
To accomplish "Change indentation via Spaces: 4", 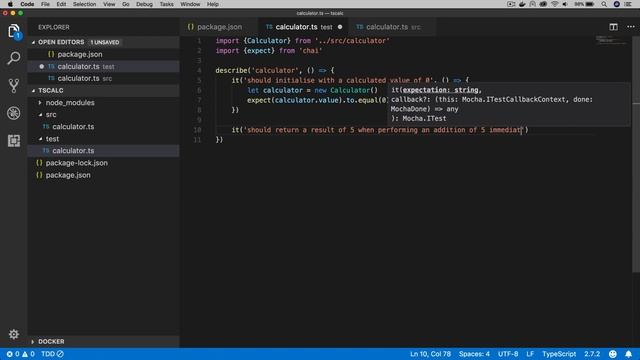I will tap(474, 354).
